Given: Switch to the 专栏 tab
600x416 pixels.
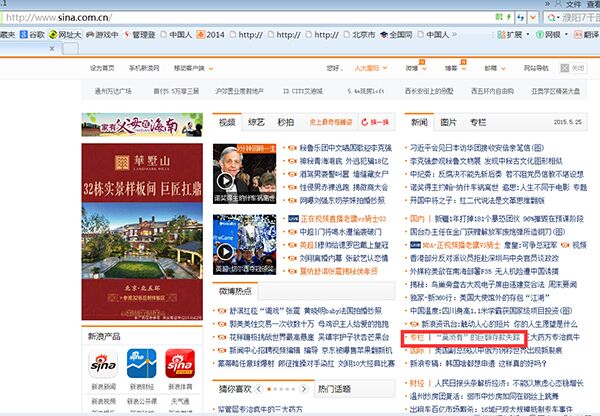Looking at the screenshot, I should click(478, 122).
